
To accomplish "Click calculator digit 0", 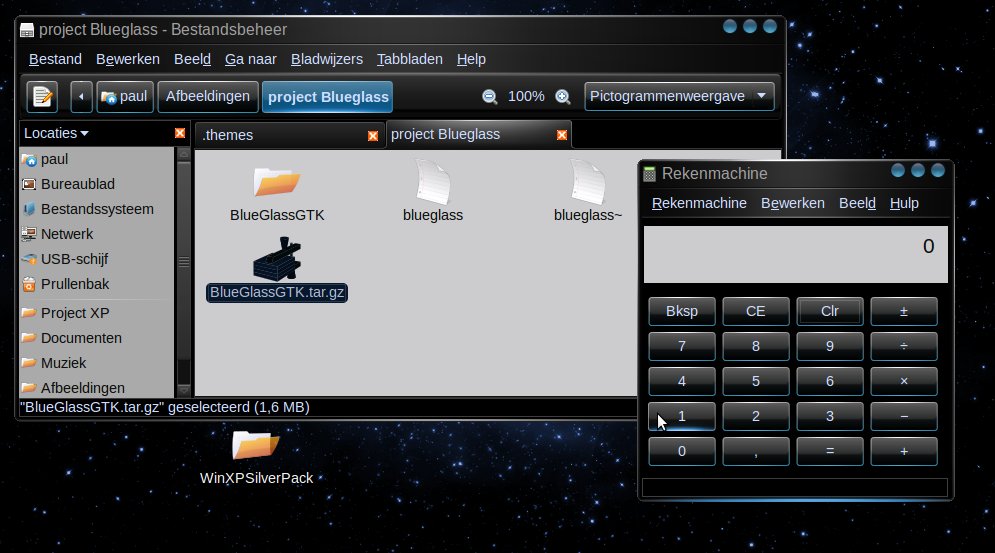I will 682,451.
